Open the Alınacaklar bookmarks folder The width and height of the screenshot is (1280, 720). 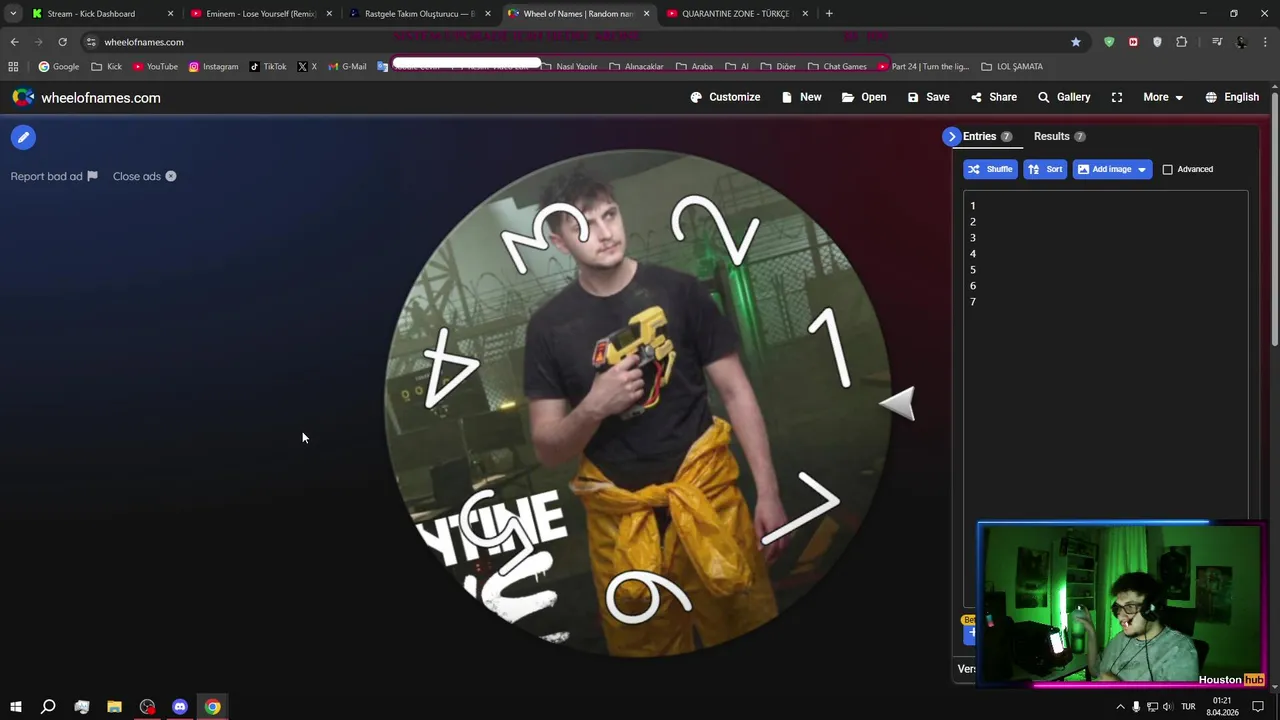(636, 67)
